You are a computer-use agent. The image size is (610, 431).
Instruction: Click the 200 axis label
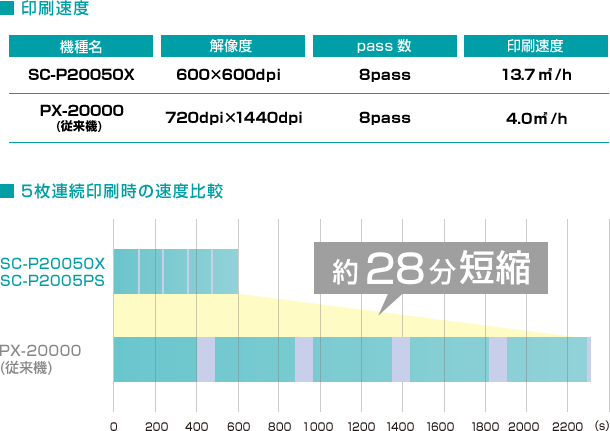coord(156,426)
